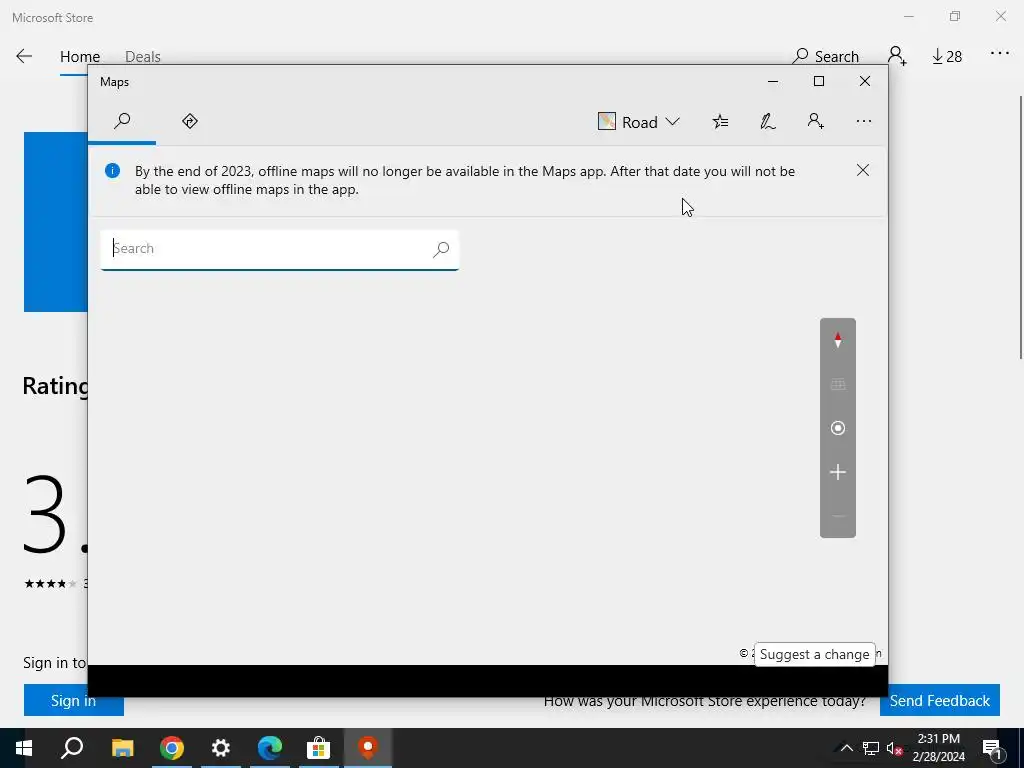Click the muted volume tray icon
Image resolution: width=1024 pixels, height=768 pixels.
[895, 748]
